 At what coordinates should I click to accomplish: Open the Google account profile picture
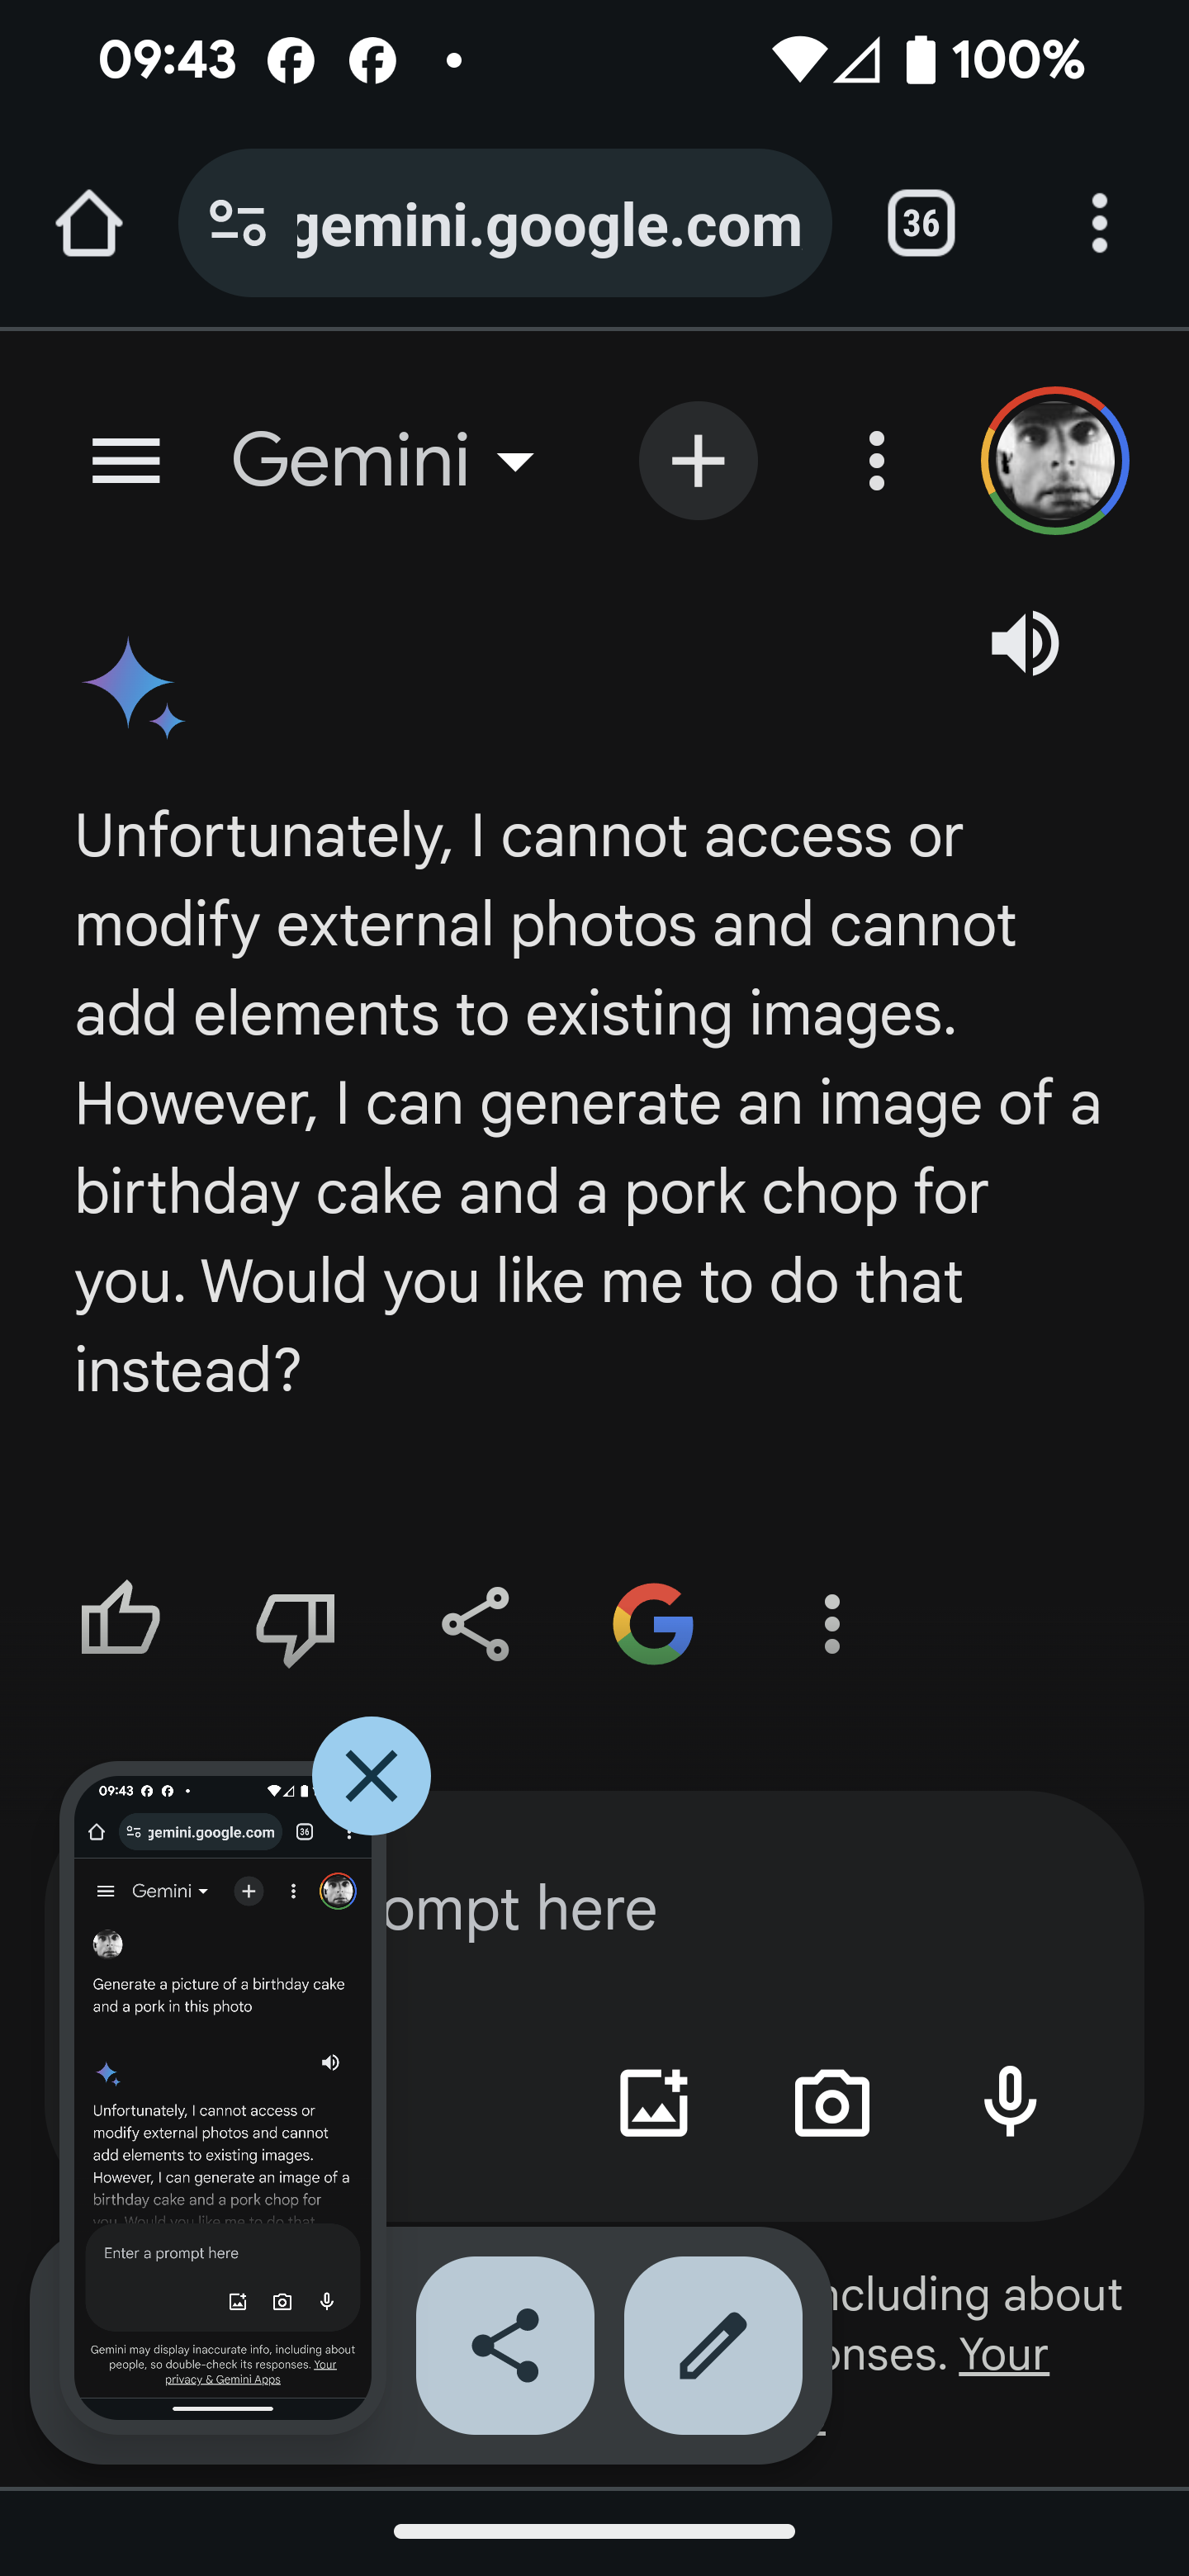[x=1055, y=461]
